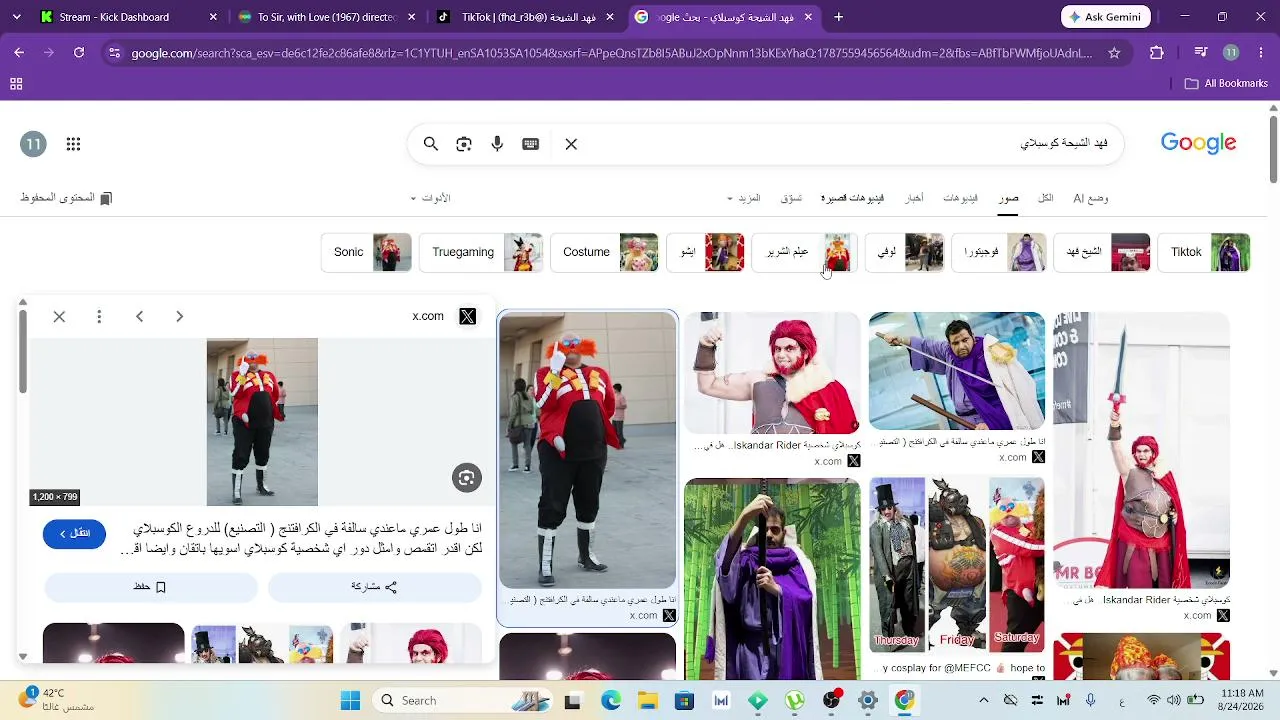1280x720 pixels.
Task: Go to previous image in preview panel
Action: (139, 316)
